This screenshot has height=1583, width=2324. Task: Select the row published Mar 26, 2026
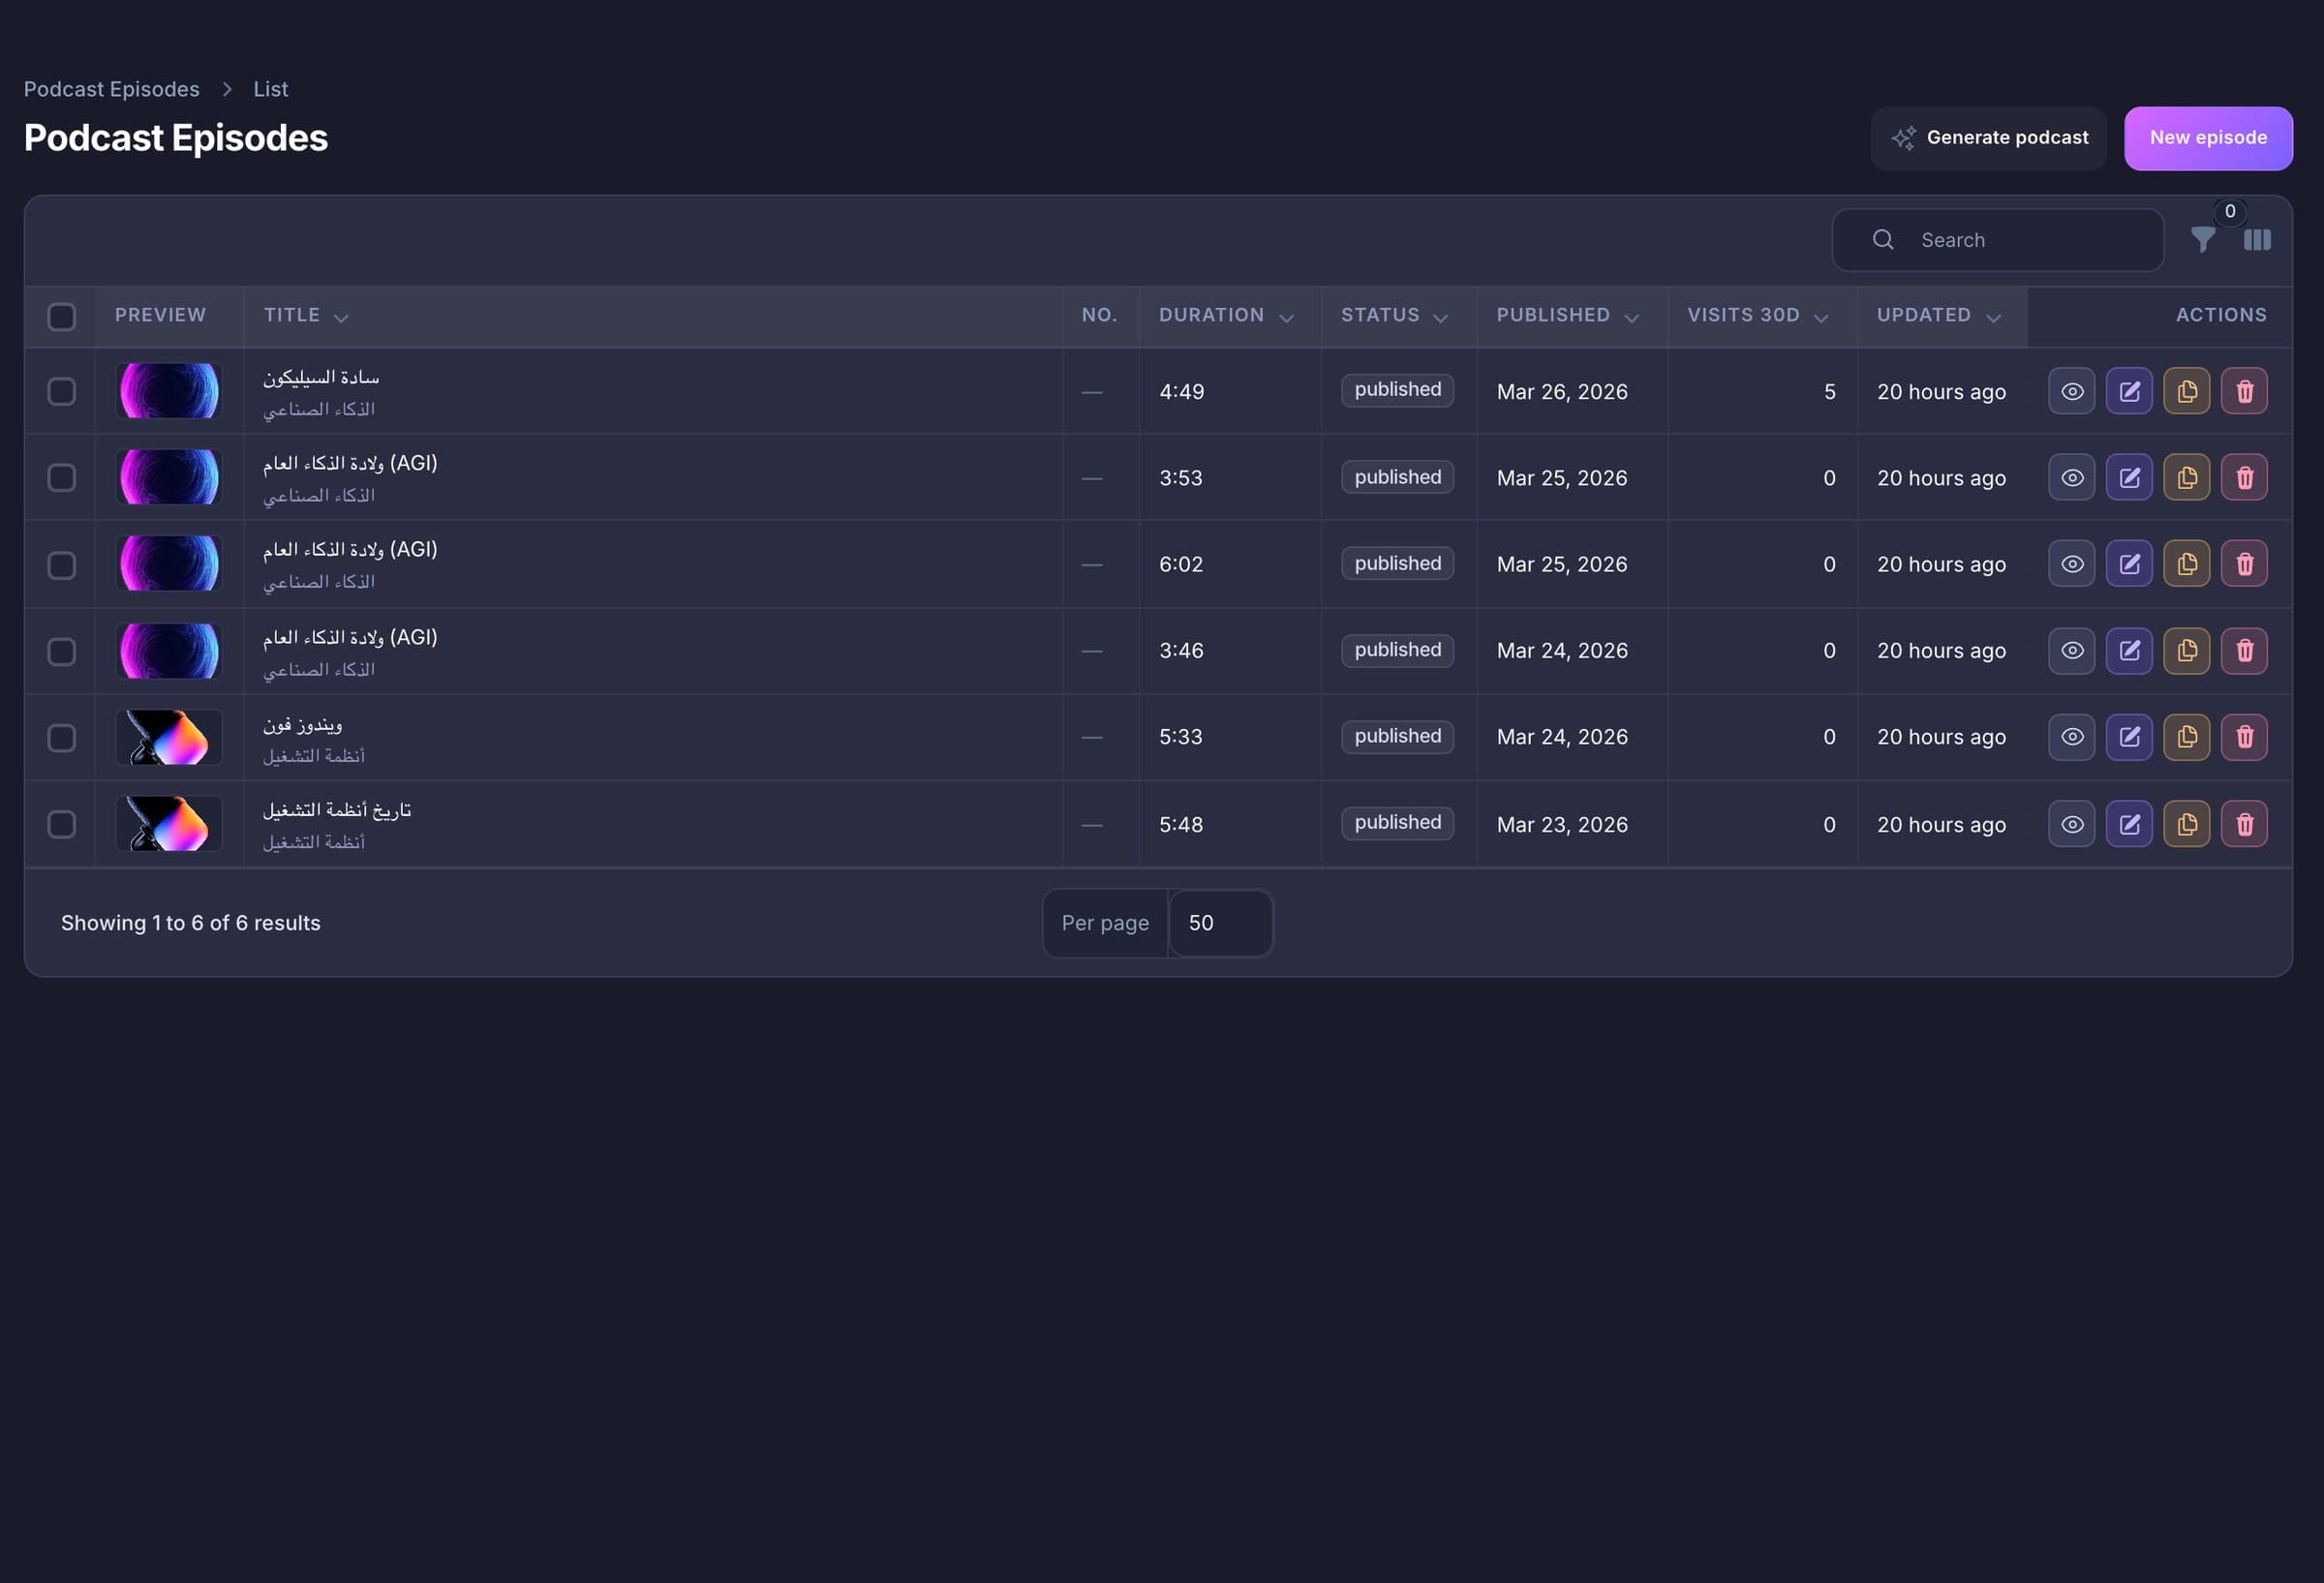click(62, 391)
